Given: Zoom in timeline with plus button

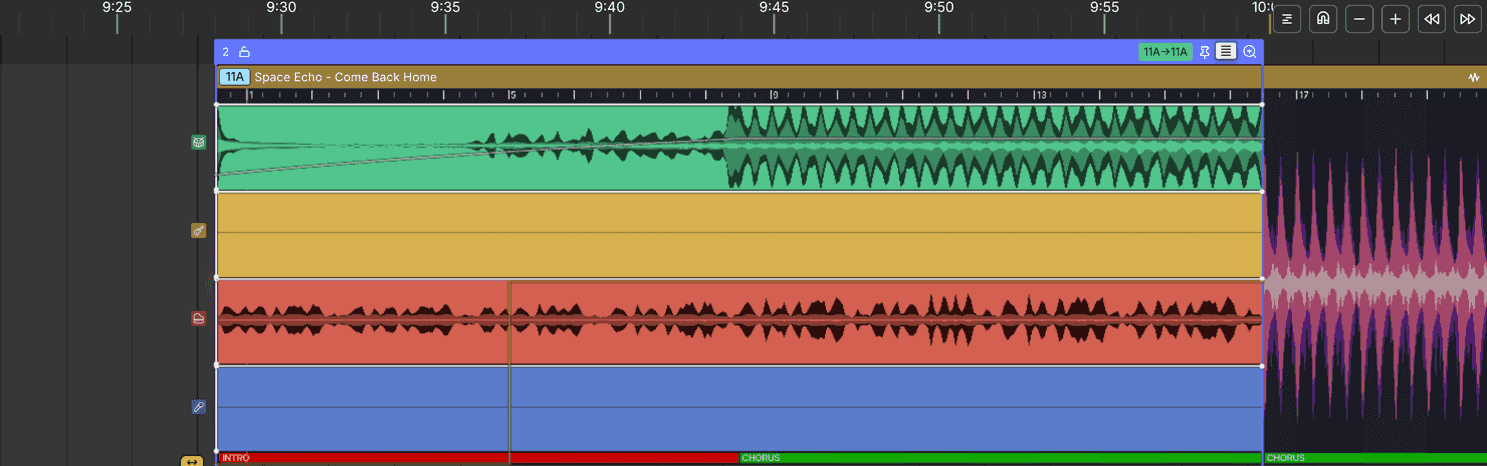Looking at the screenshot, I should (x=1396, y=19).
